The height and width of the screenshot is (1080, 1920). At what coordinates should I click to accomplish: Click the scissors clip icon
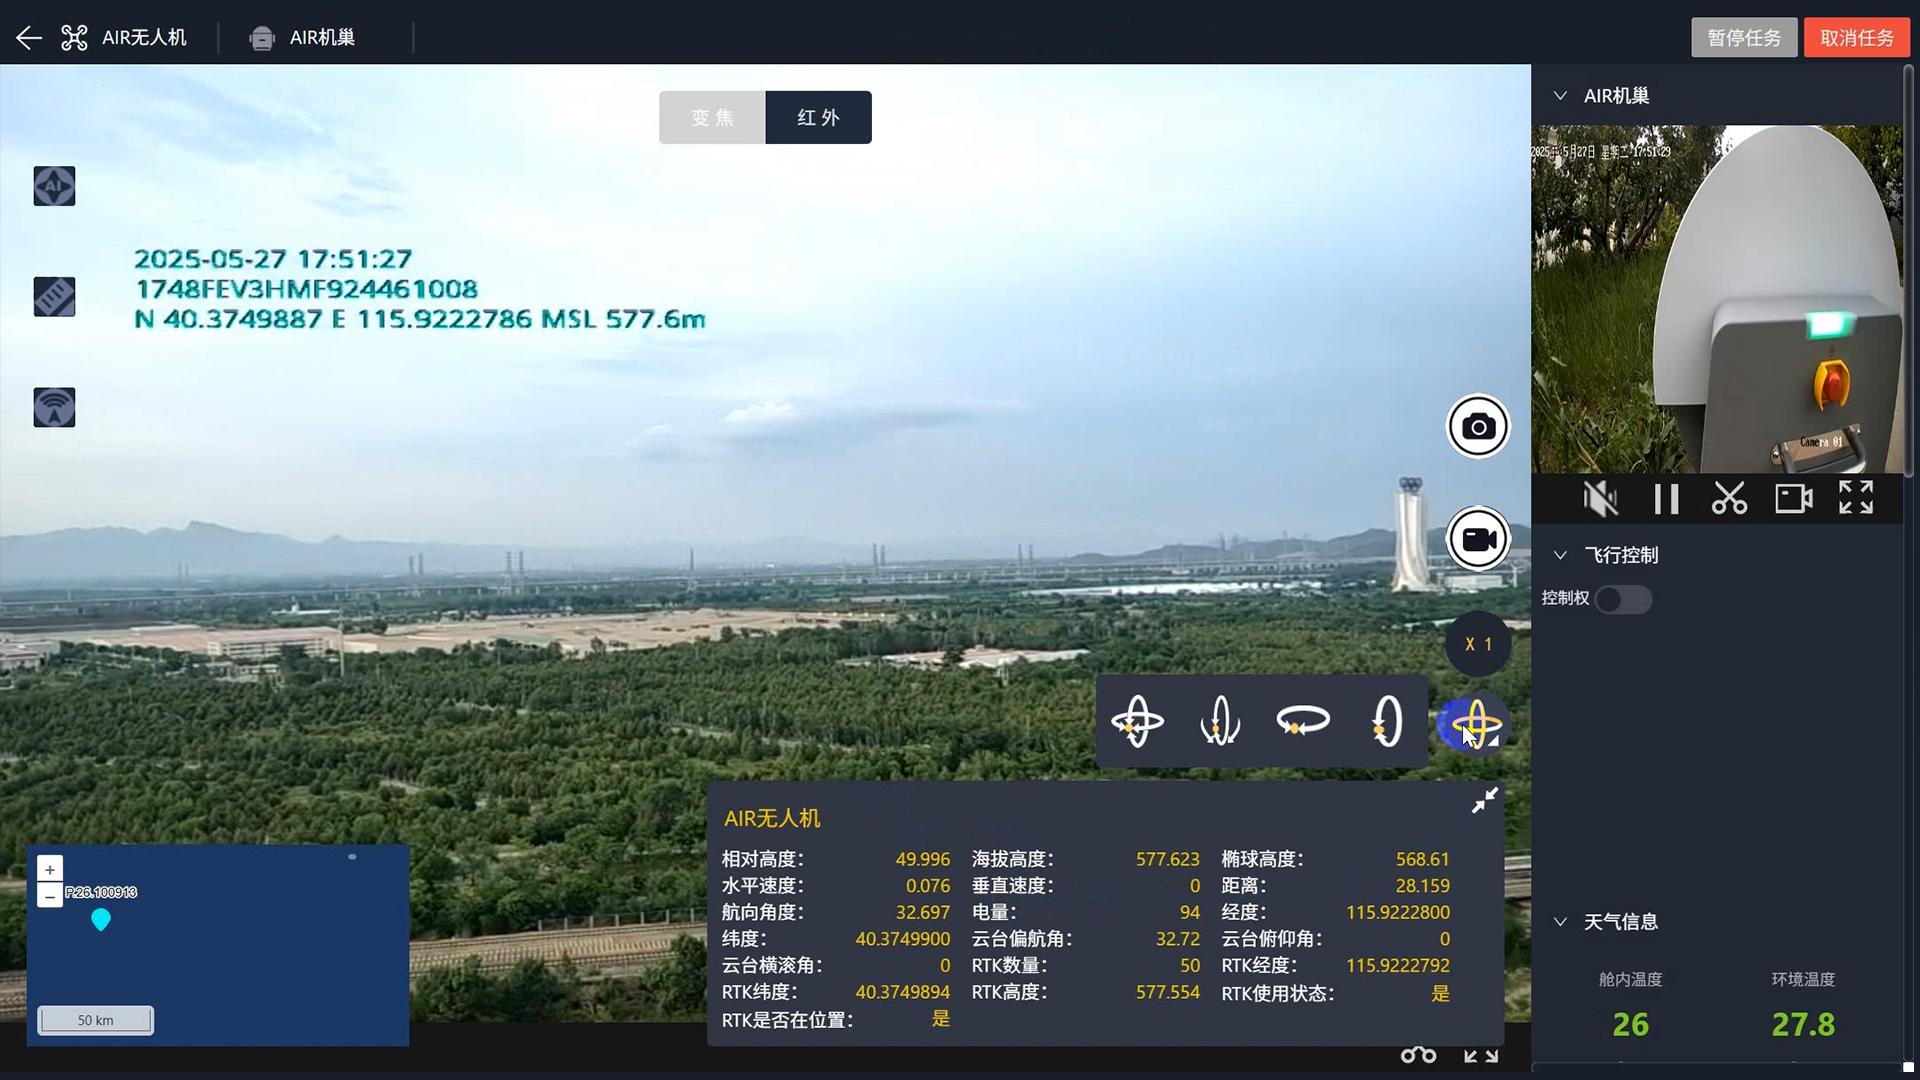[x=1729, y=498]
